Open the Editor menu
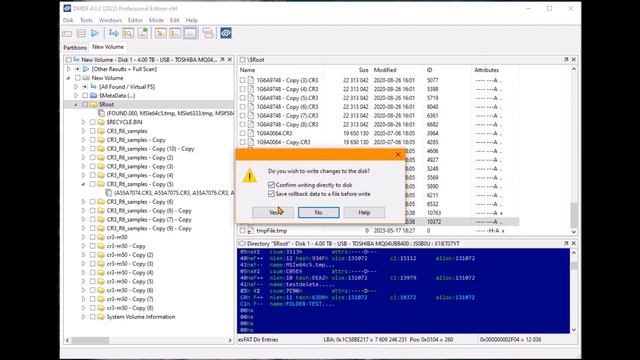 coord(135,20)
